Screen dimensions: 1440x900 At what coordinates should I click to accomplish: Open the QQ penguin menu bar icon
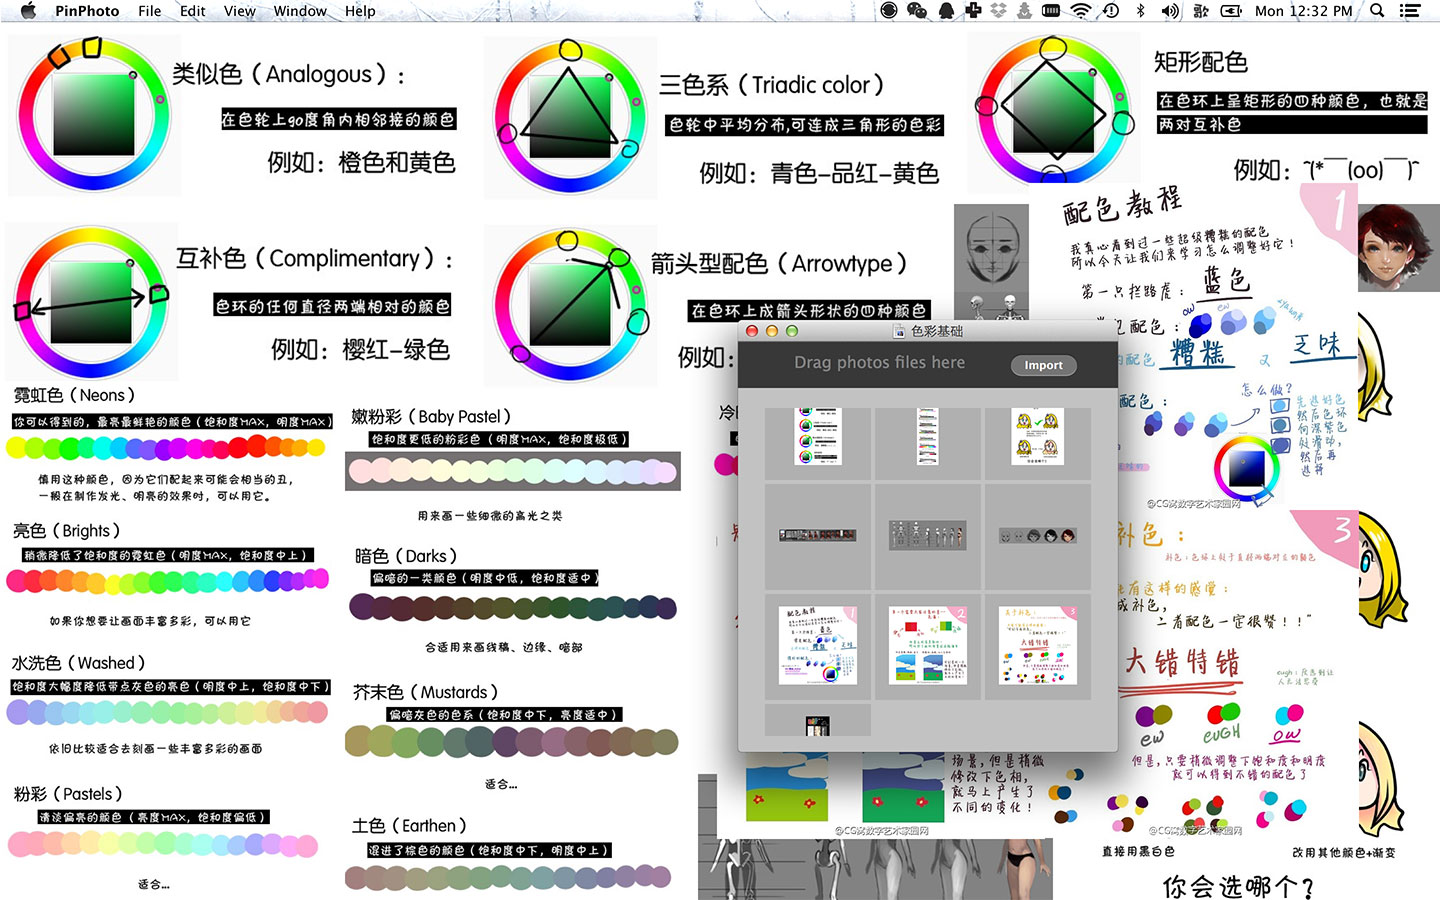[946, 11]
